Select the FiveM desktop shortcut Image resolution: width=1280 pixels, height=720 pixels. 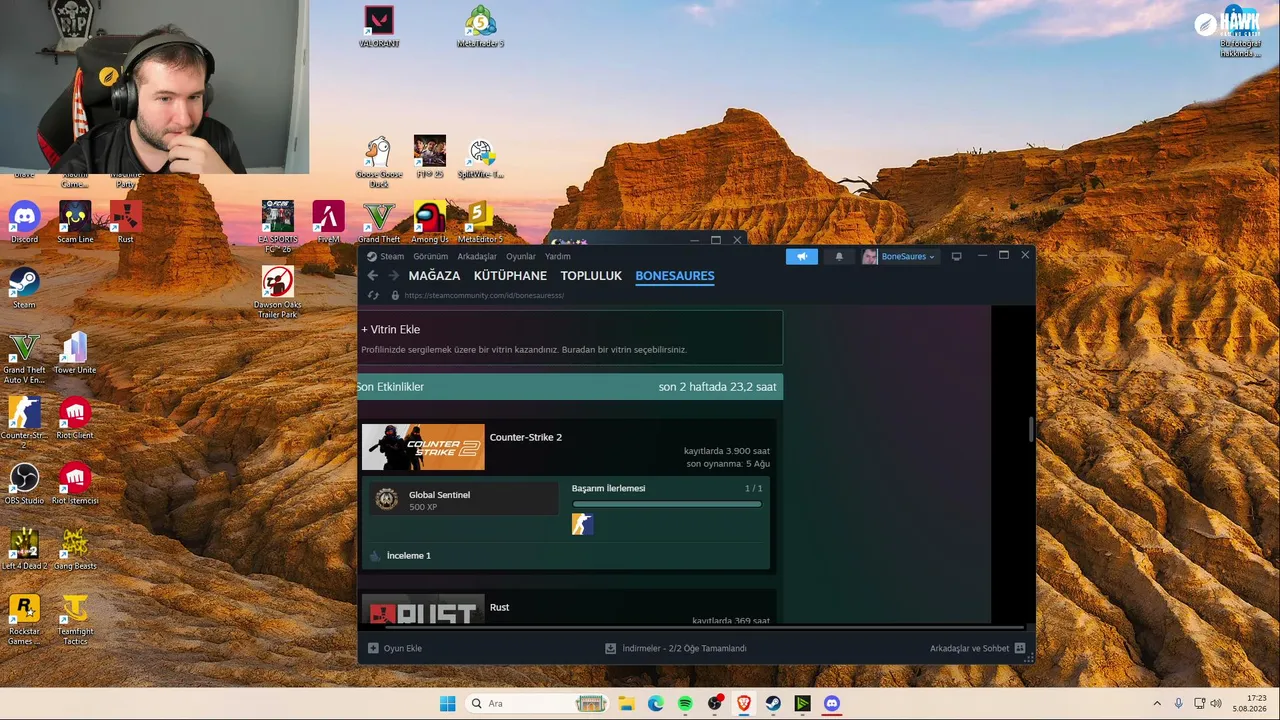click(329, 222)
